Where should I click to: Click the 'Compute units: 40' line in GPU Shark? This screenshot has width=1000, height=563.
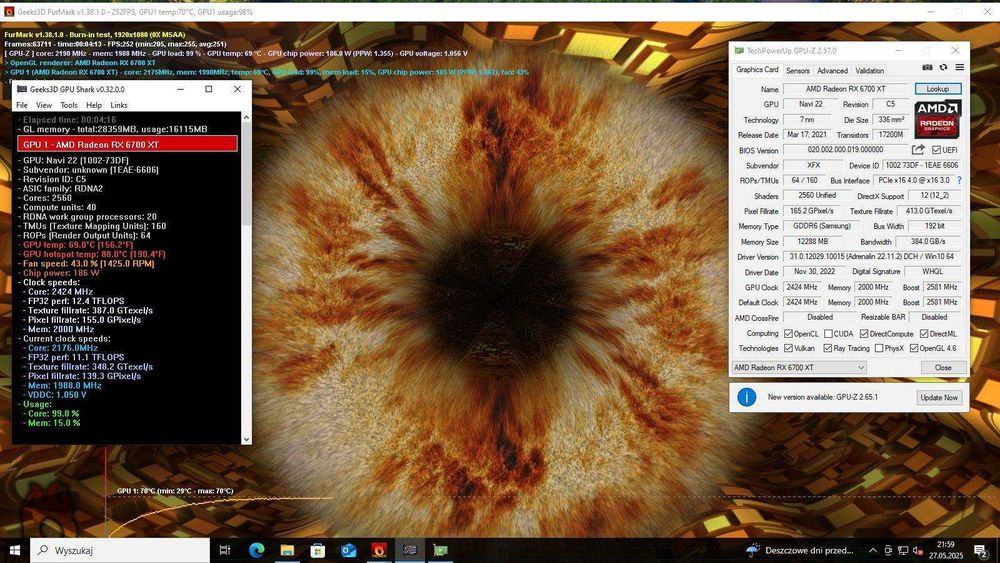(59, 207)
